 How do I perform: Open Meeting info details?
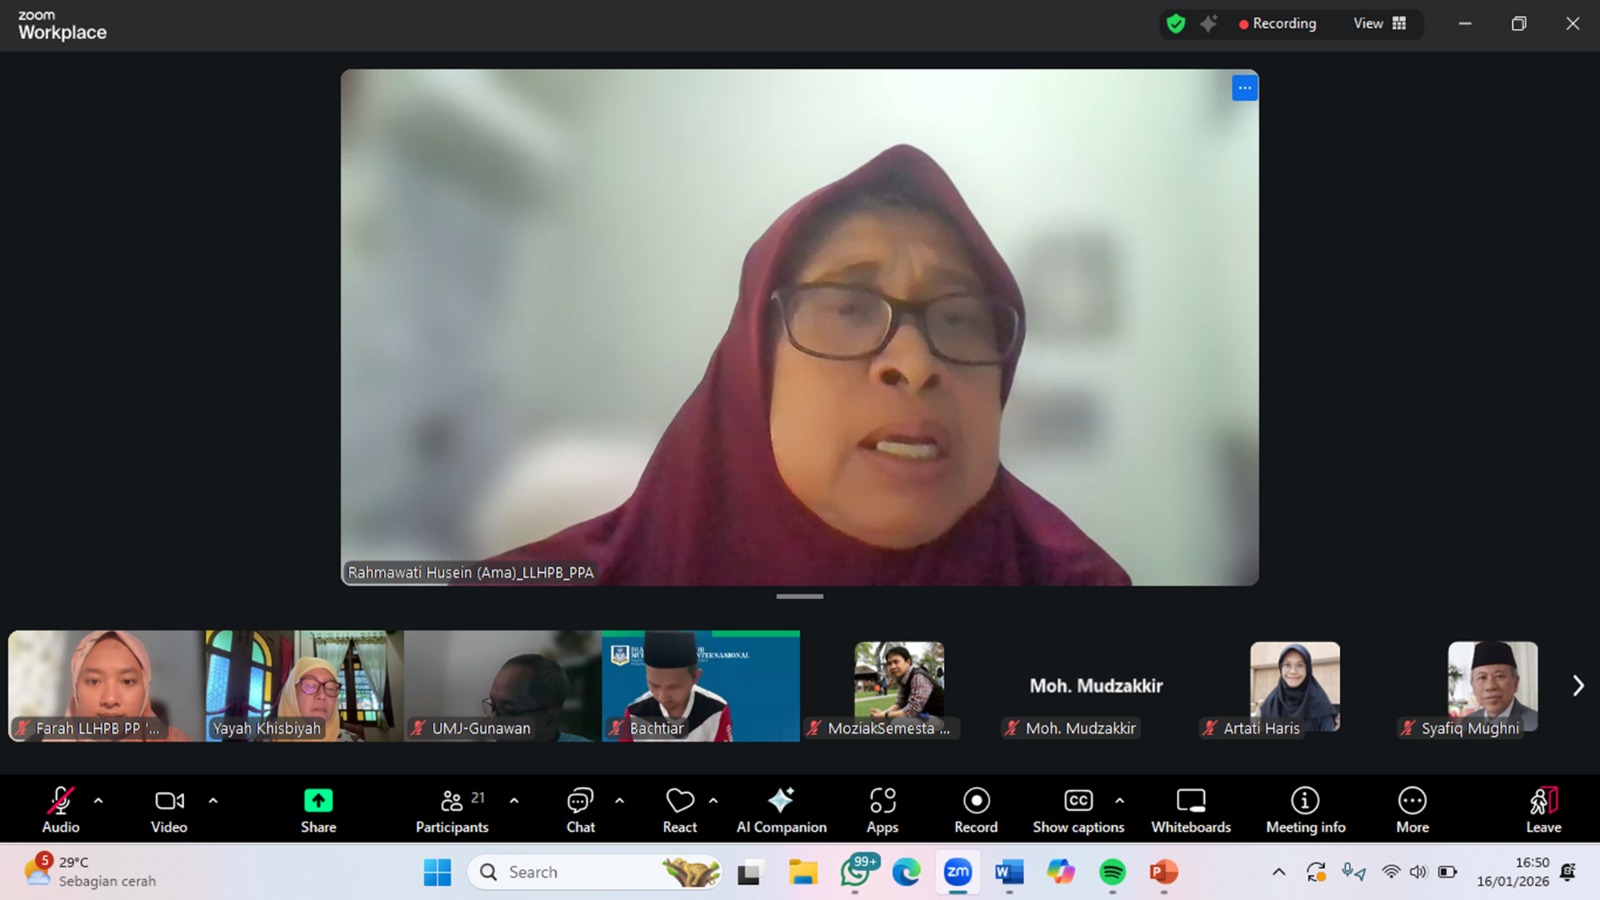(x=1305, y=810)
